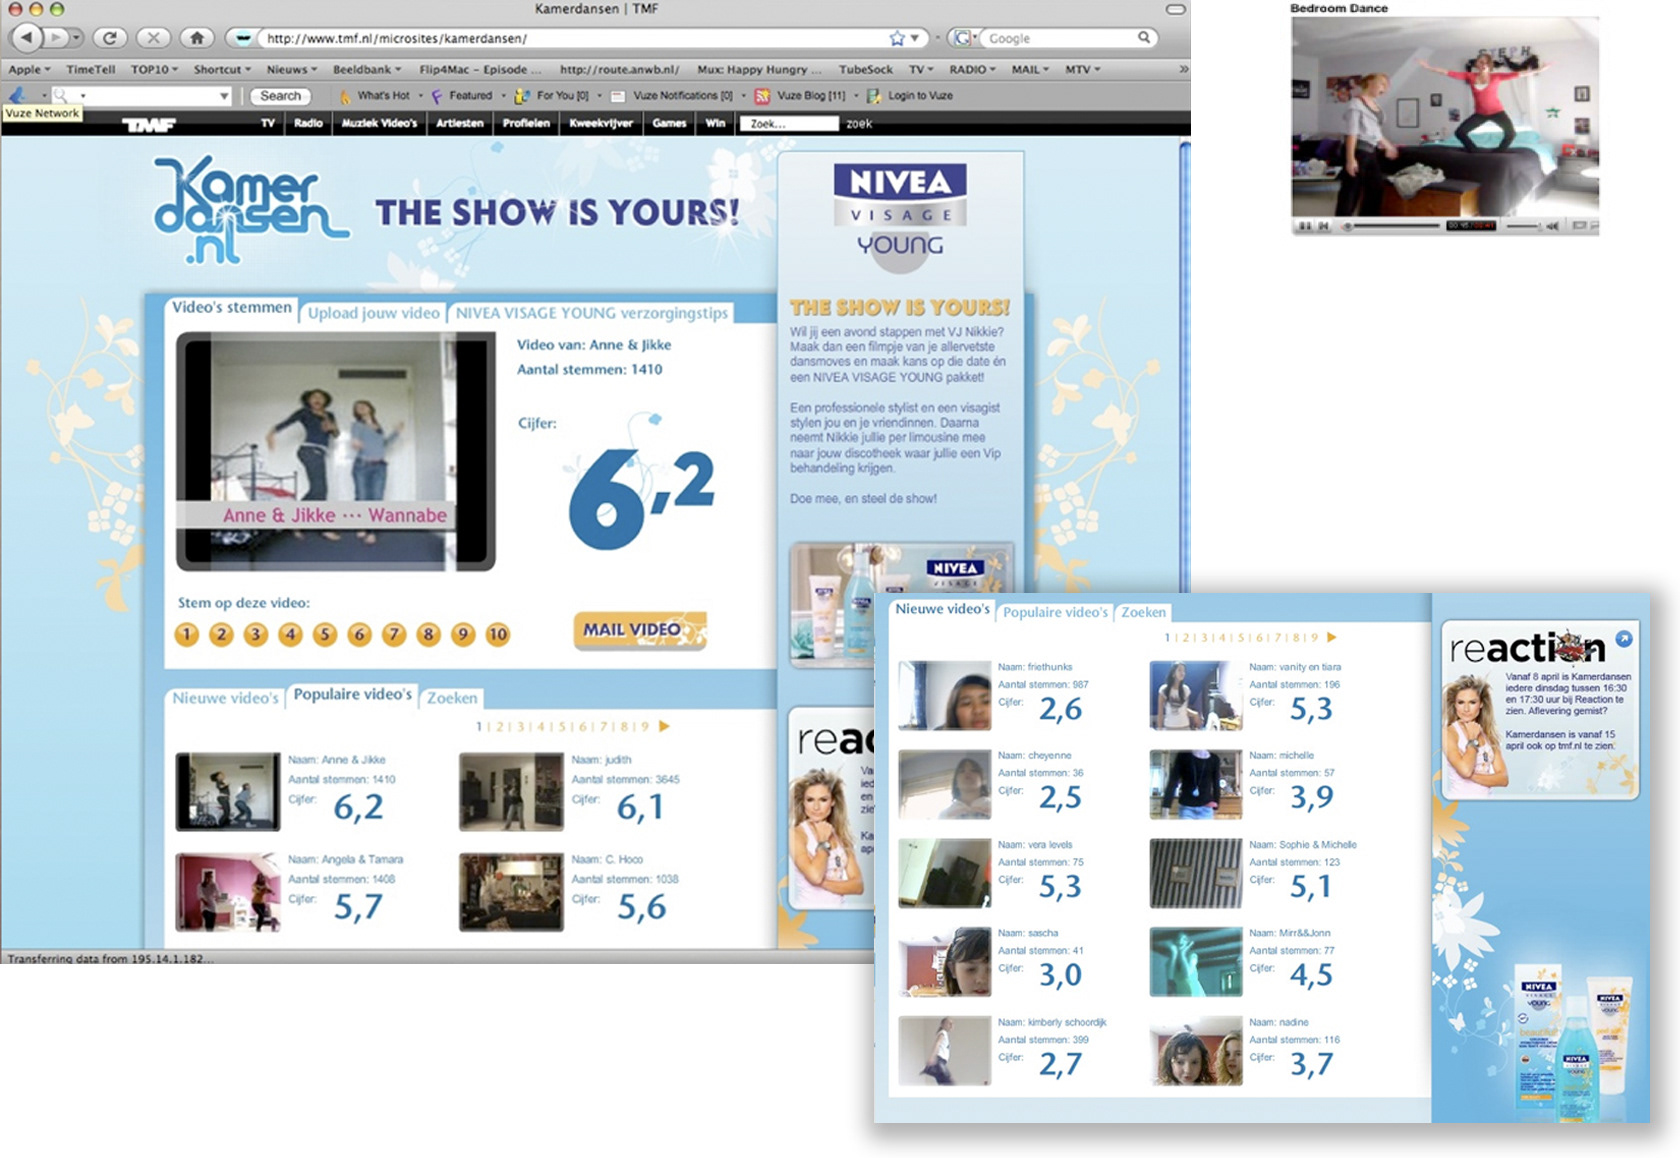Go back with the browser back arrow

(27, 38)
